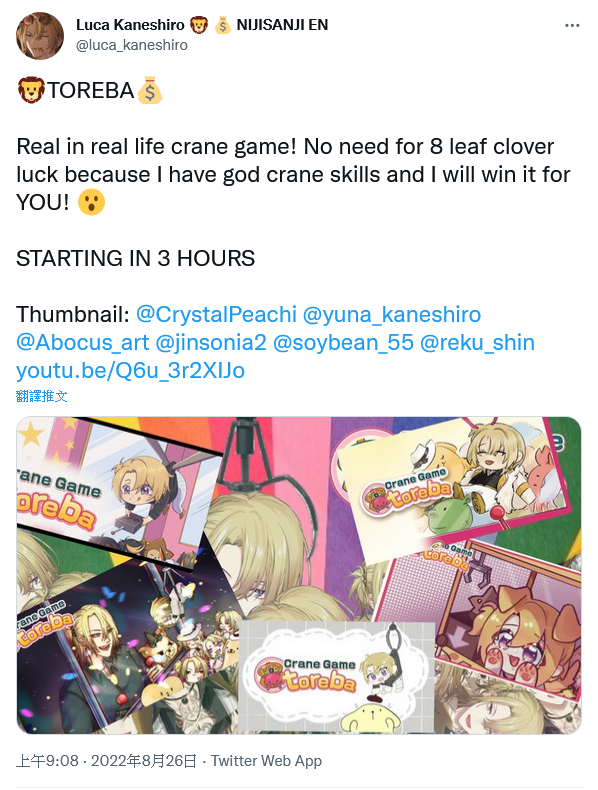598x790 pixels.
Task: Open the Crane Game toreba thumbnail image
Action: 299,575
